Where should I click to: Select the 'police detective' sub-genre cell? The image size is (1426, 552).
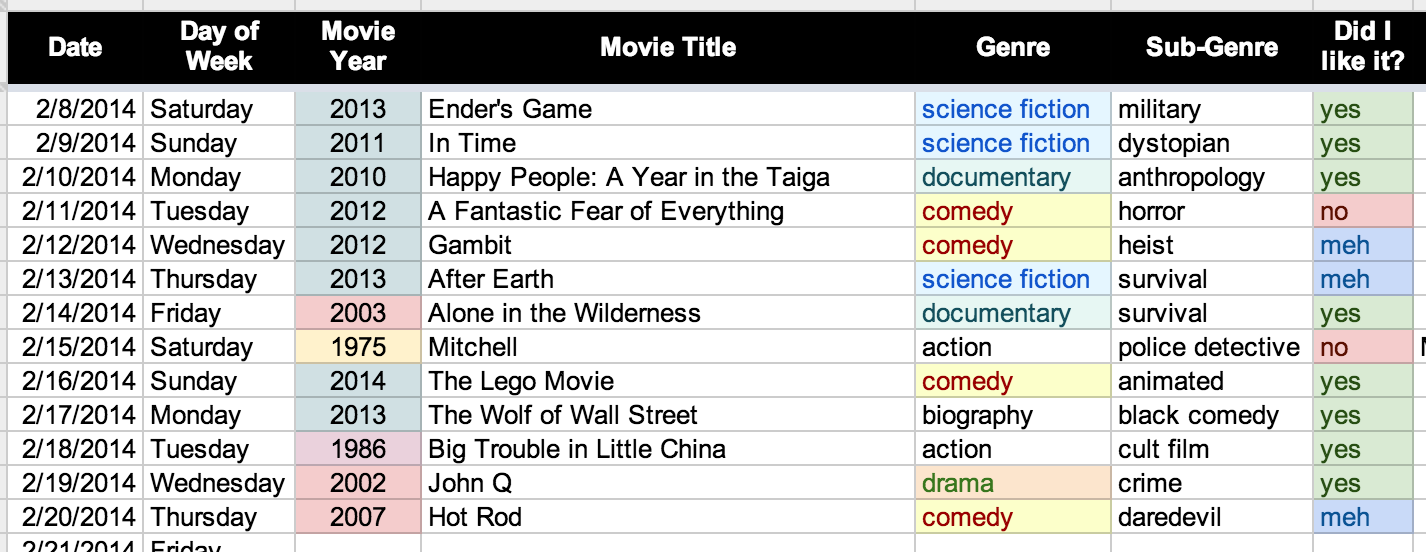[x=1210, y=347]
